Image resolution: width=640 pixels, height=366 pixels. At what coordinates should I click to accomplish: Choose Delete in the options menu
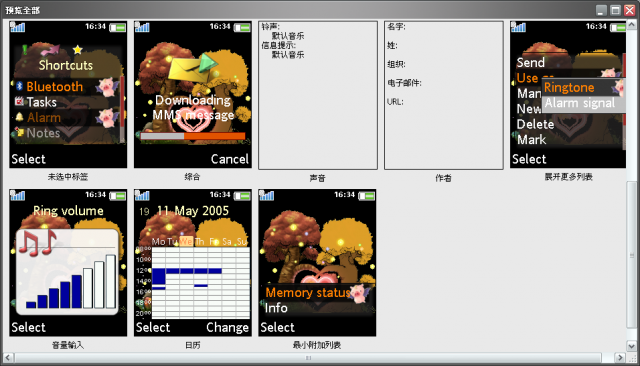(x=535, y=124)
